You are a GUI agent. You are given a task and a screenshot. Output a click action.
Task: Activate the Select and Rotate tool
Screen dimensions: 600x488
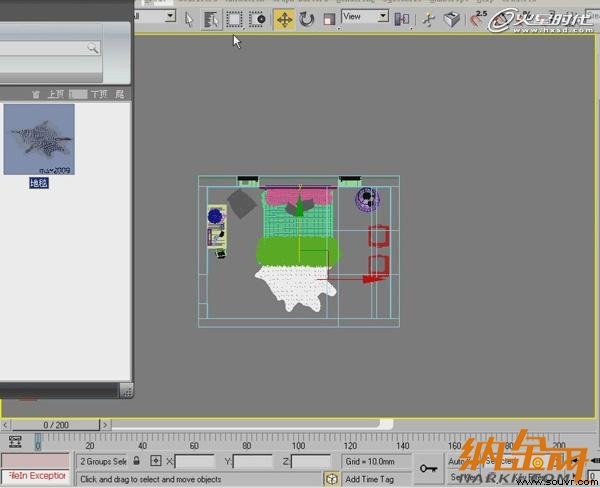[306, 19]
